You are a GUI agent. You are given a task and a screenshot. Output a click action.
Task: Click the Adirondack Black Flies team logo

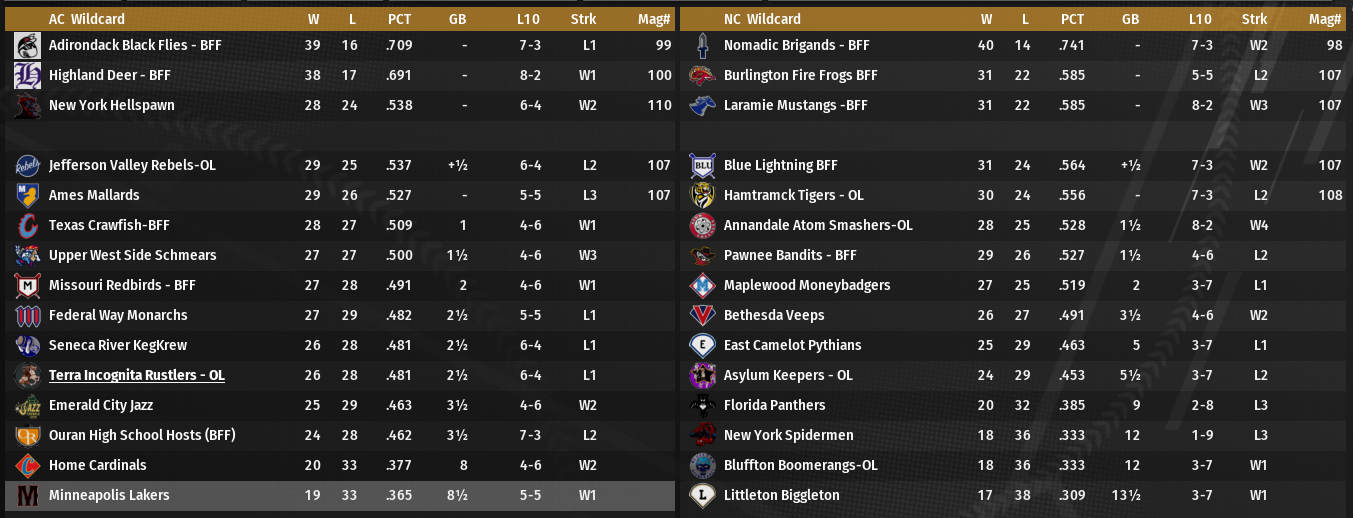(x=27, y=45)
